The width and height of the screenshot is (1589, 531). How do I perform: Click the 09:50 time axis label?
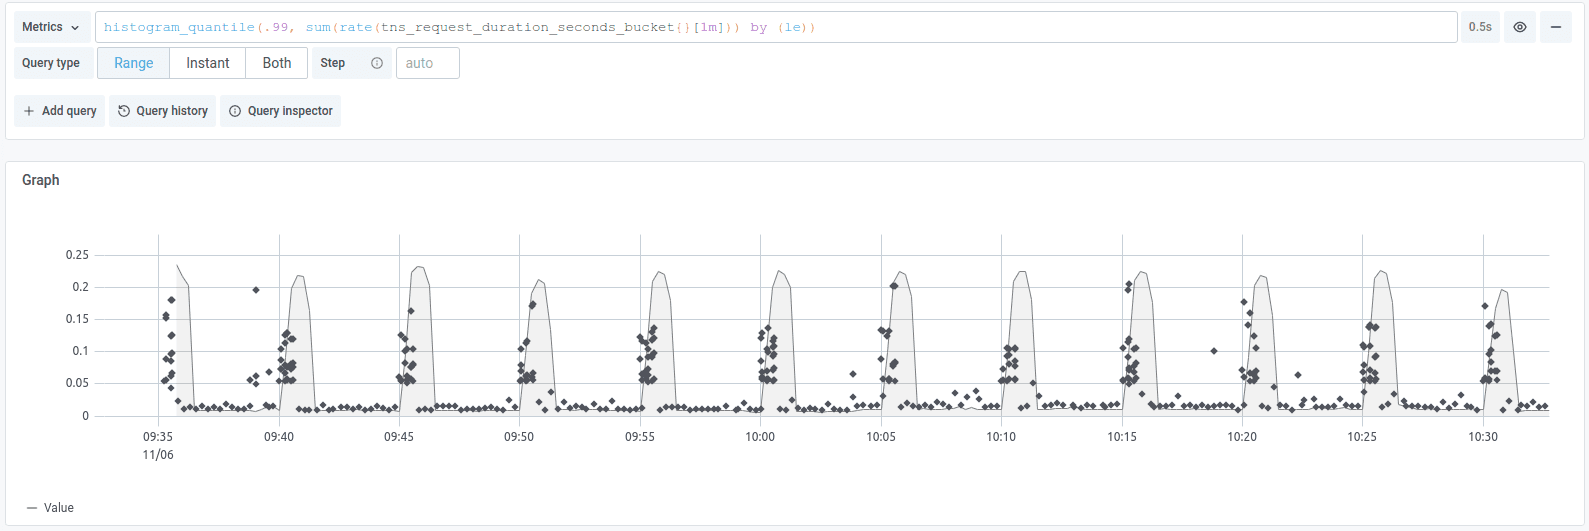pyautogui.click(x=519, y=437)
